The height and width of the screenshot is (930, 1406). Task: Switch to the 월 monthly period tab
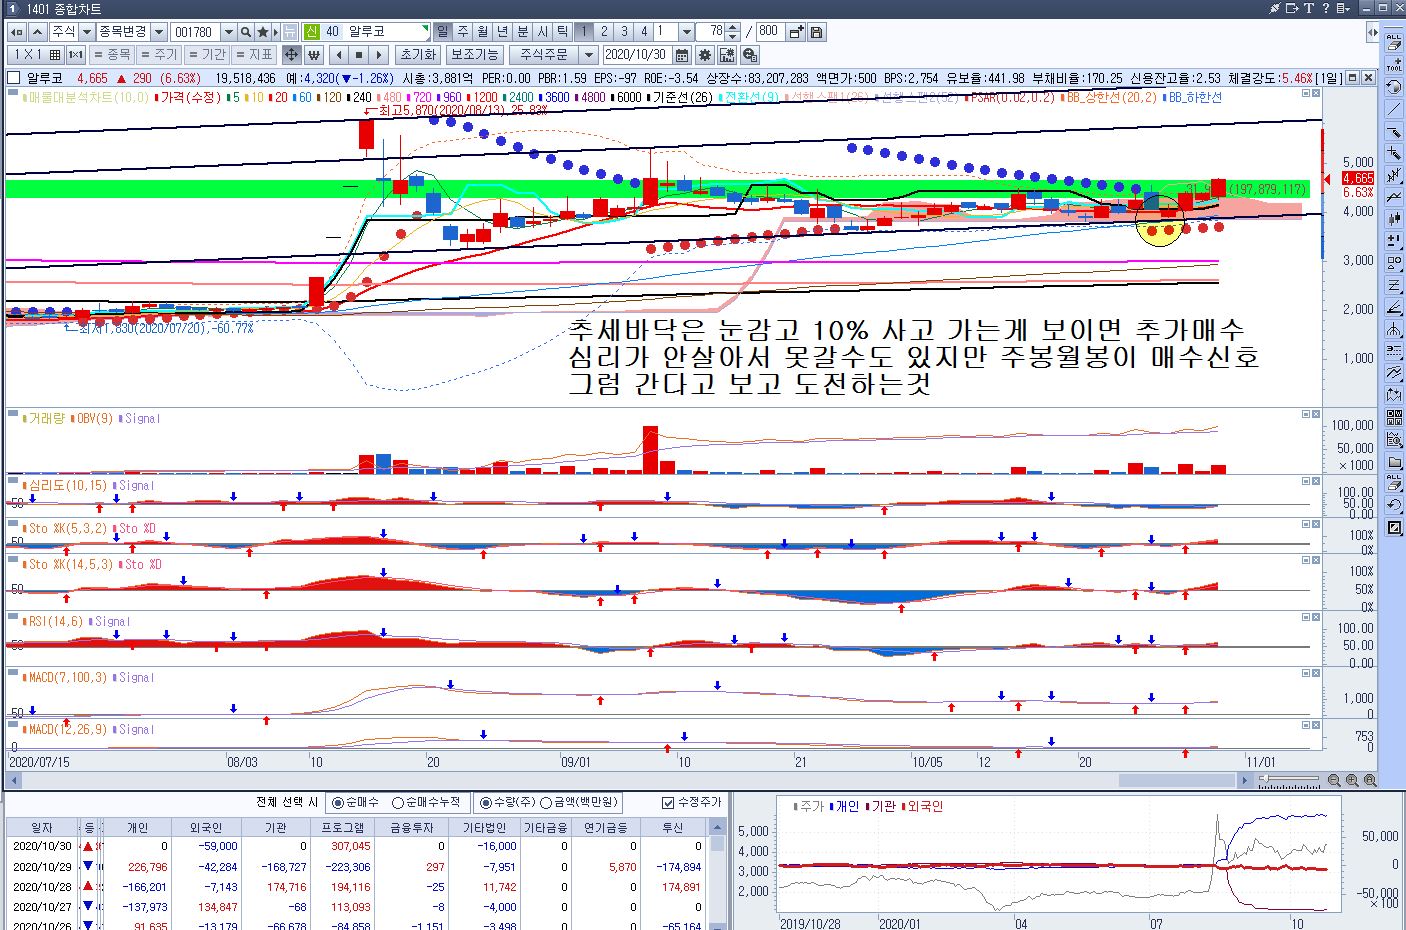click(483, 32)
